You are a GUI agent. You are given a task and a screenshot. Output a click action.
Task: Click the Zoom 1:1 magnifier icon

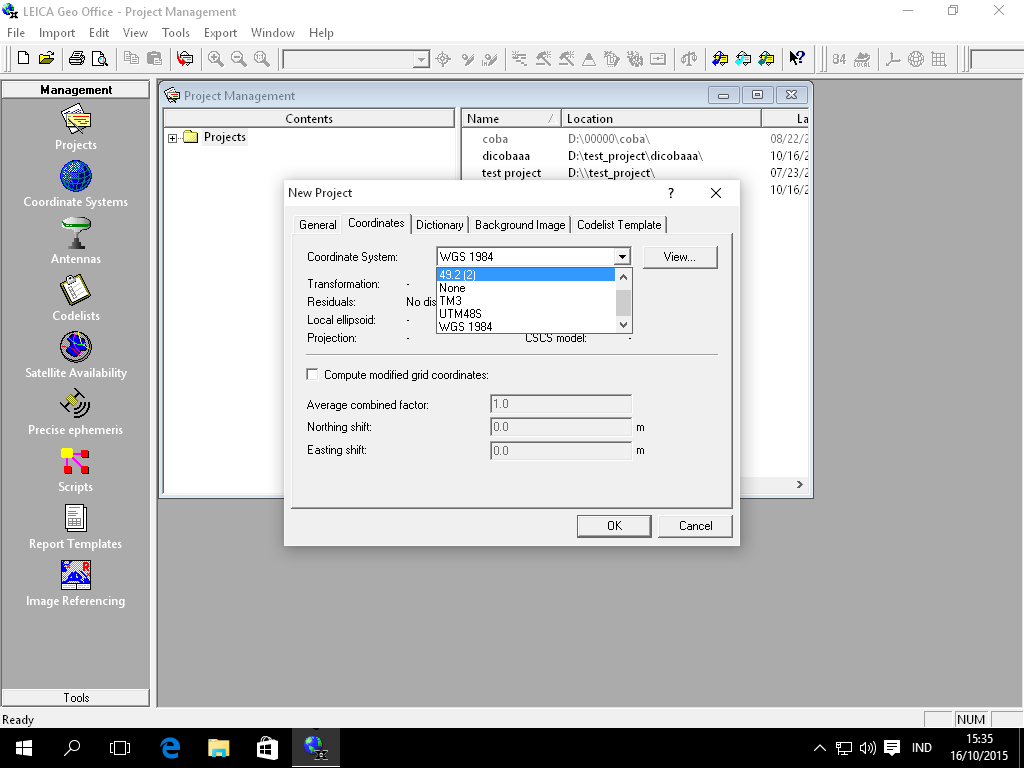point(261,59)
